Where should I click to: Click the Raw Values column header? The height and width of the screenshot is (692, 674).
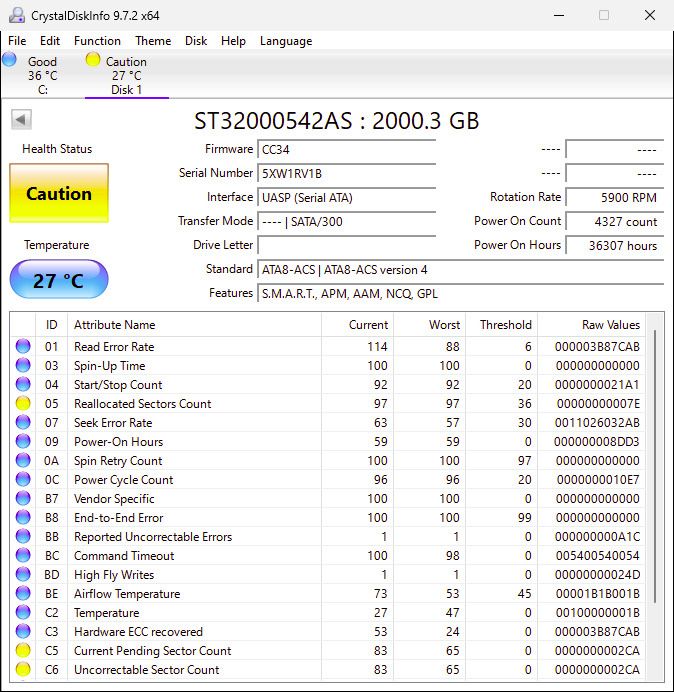(x=591, y=325)
